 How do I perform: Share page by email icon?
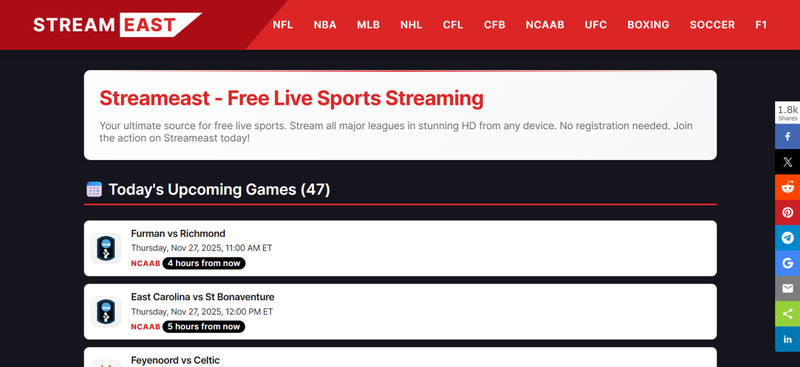787,288
